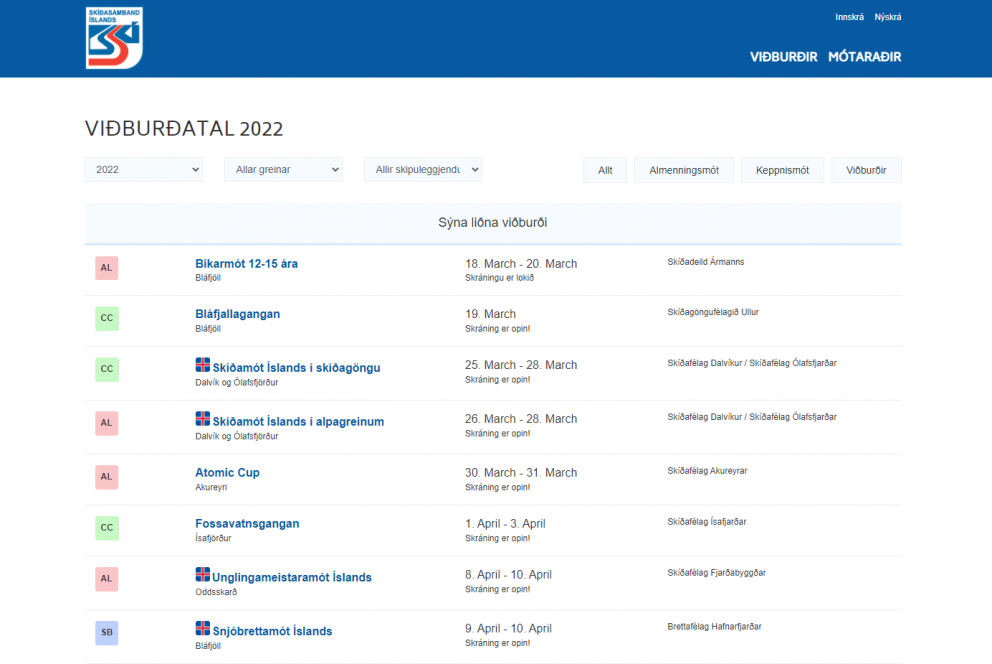Click the AL badge beside Bikarmót 12-15 ára
The width and height of the screenshot is (992, 664).
107,268
